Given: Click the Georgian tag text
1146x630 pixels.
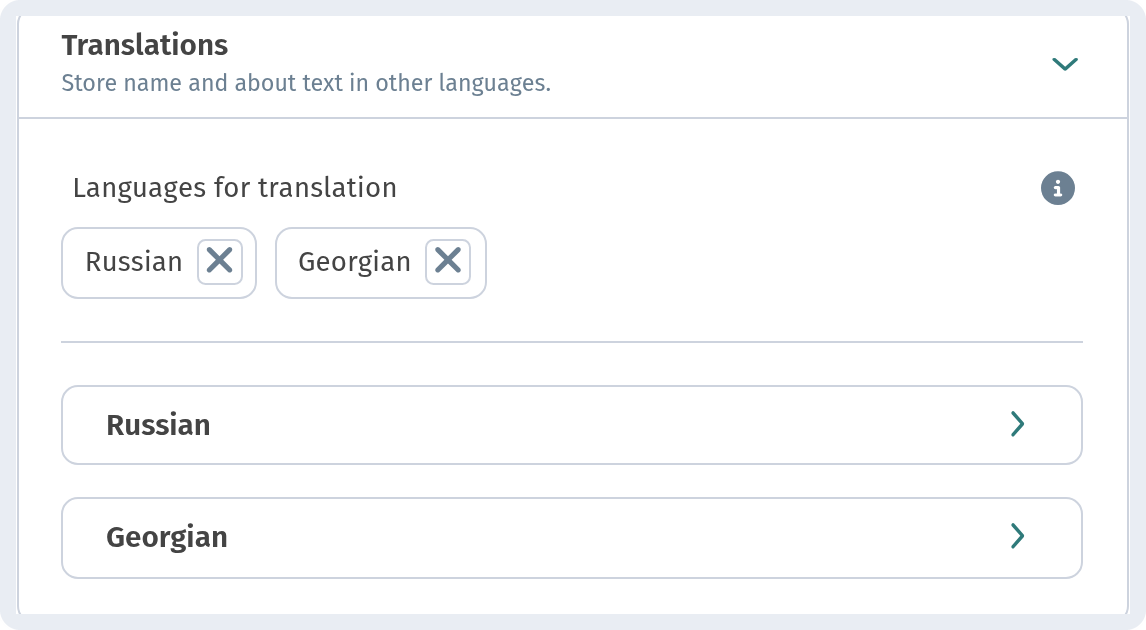Looking at the screenshot, I should pos(354,262).
